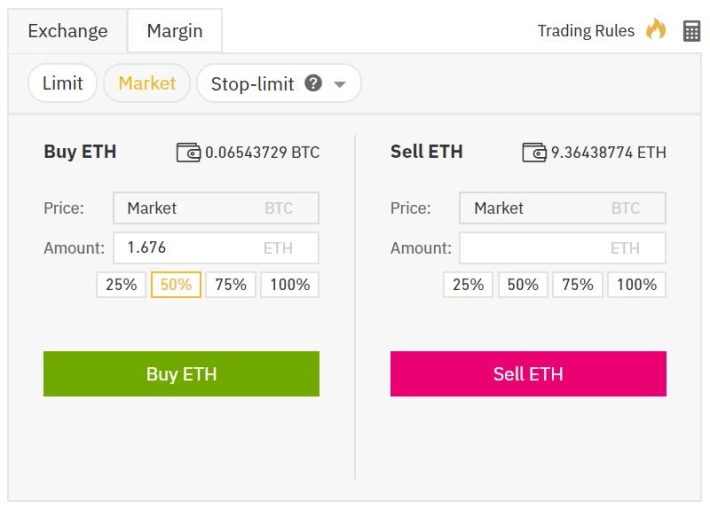The image size is (710, 510).
Task: Click the buy Amount input field
Action: [x=216, y=248]
